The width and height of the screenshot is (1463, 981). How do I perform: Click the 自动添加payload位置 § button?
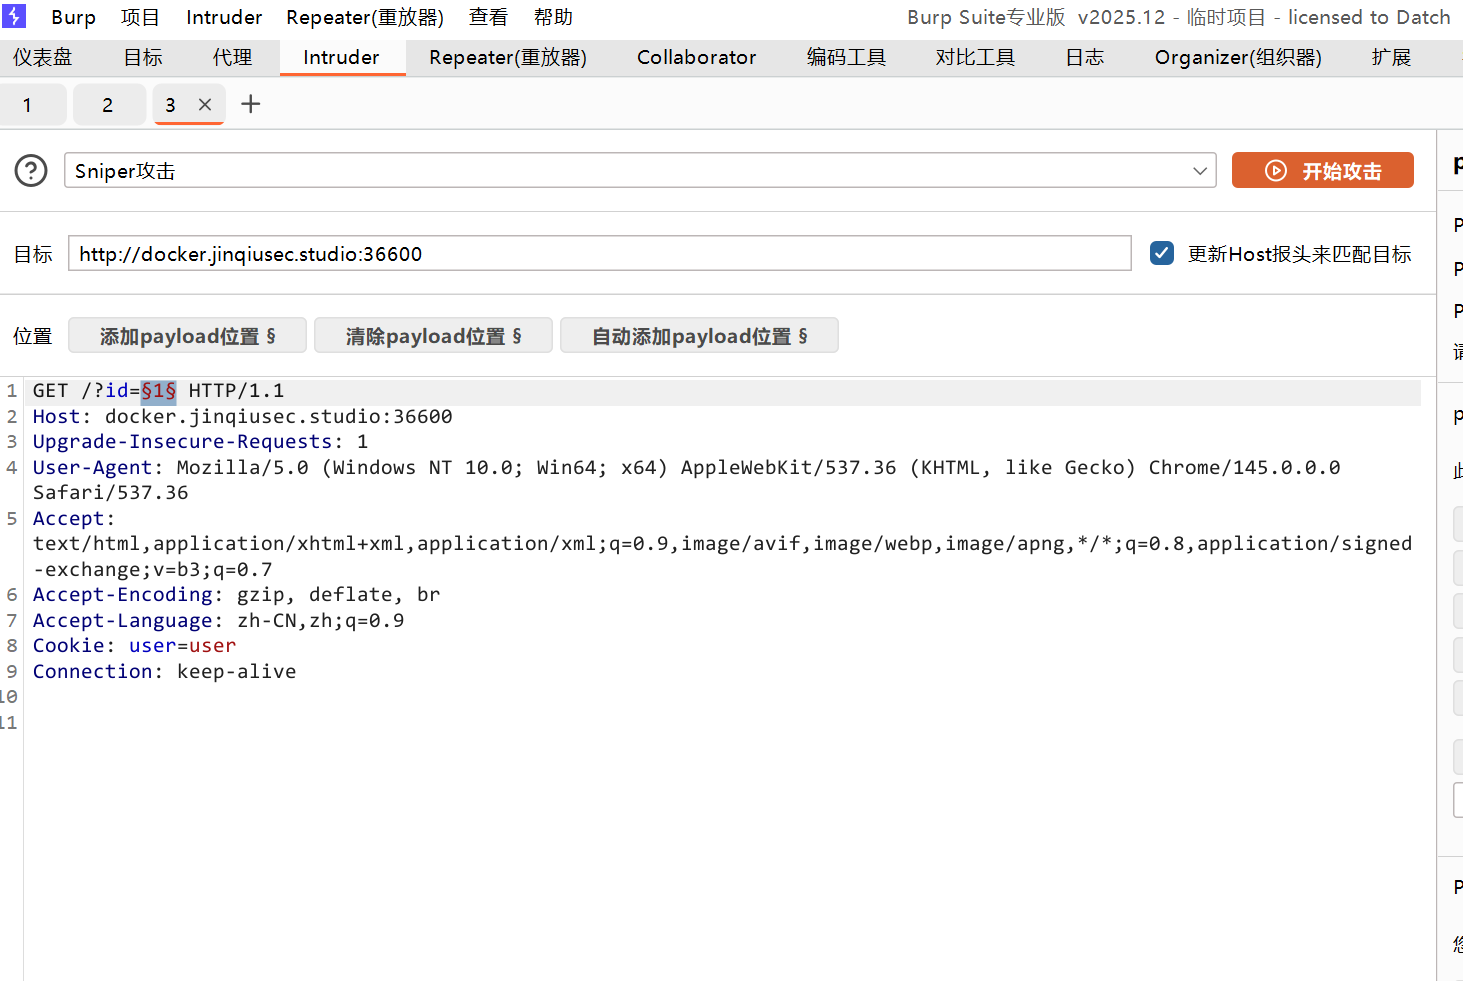click(x=699, y=336)
